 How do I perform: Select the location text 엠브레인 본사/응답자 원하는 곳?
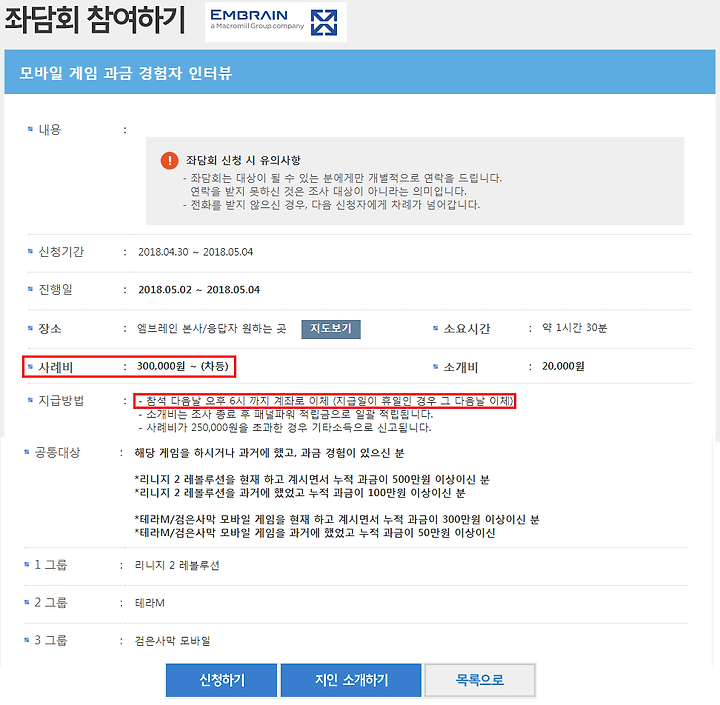tap(212, 328)
